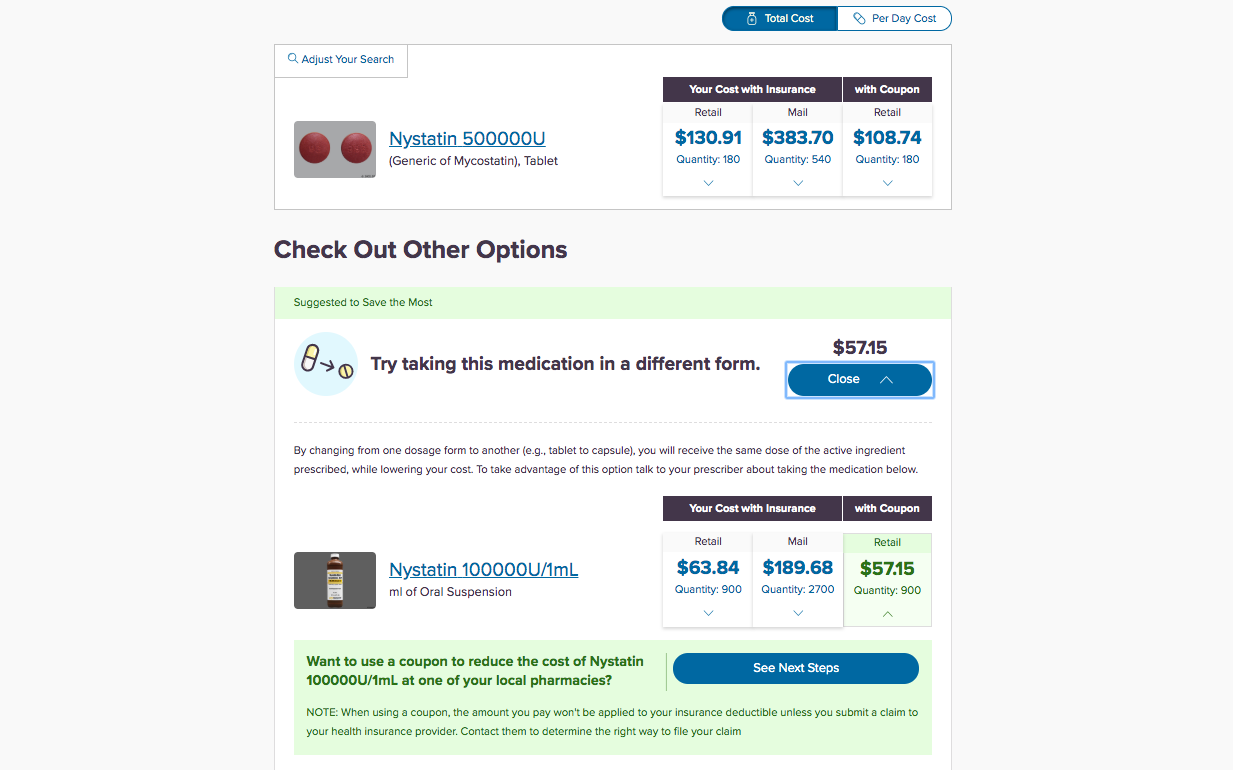
Task: Click the oral suspension bottle thumbnail
Action: (335, 580)
